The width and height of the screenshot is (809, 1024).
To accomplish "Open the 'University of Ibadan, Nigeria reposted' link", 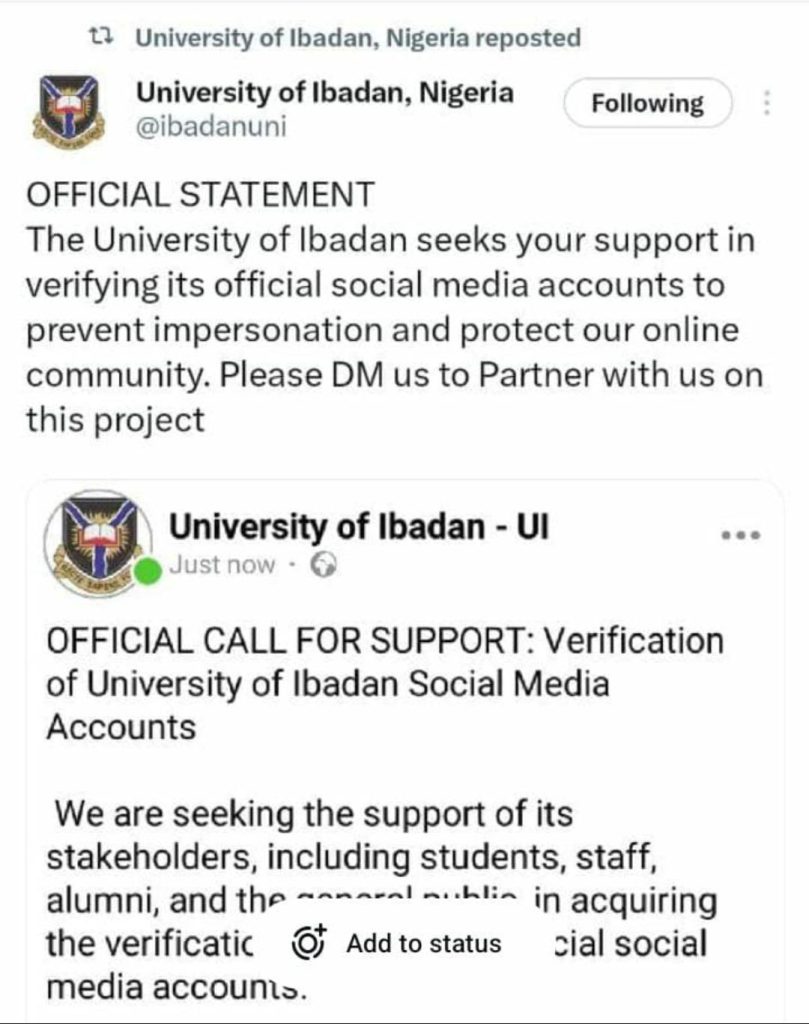I will pyautogui.click(x=357, y=38).
